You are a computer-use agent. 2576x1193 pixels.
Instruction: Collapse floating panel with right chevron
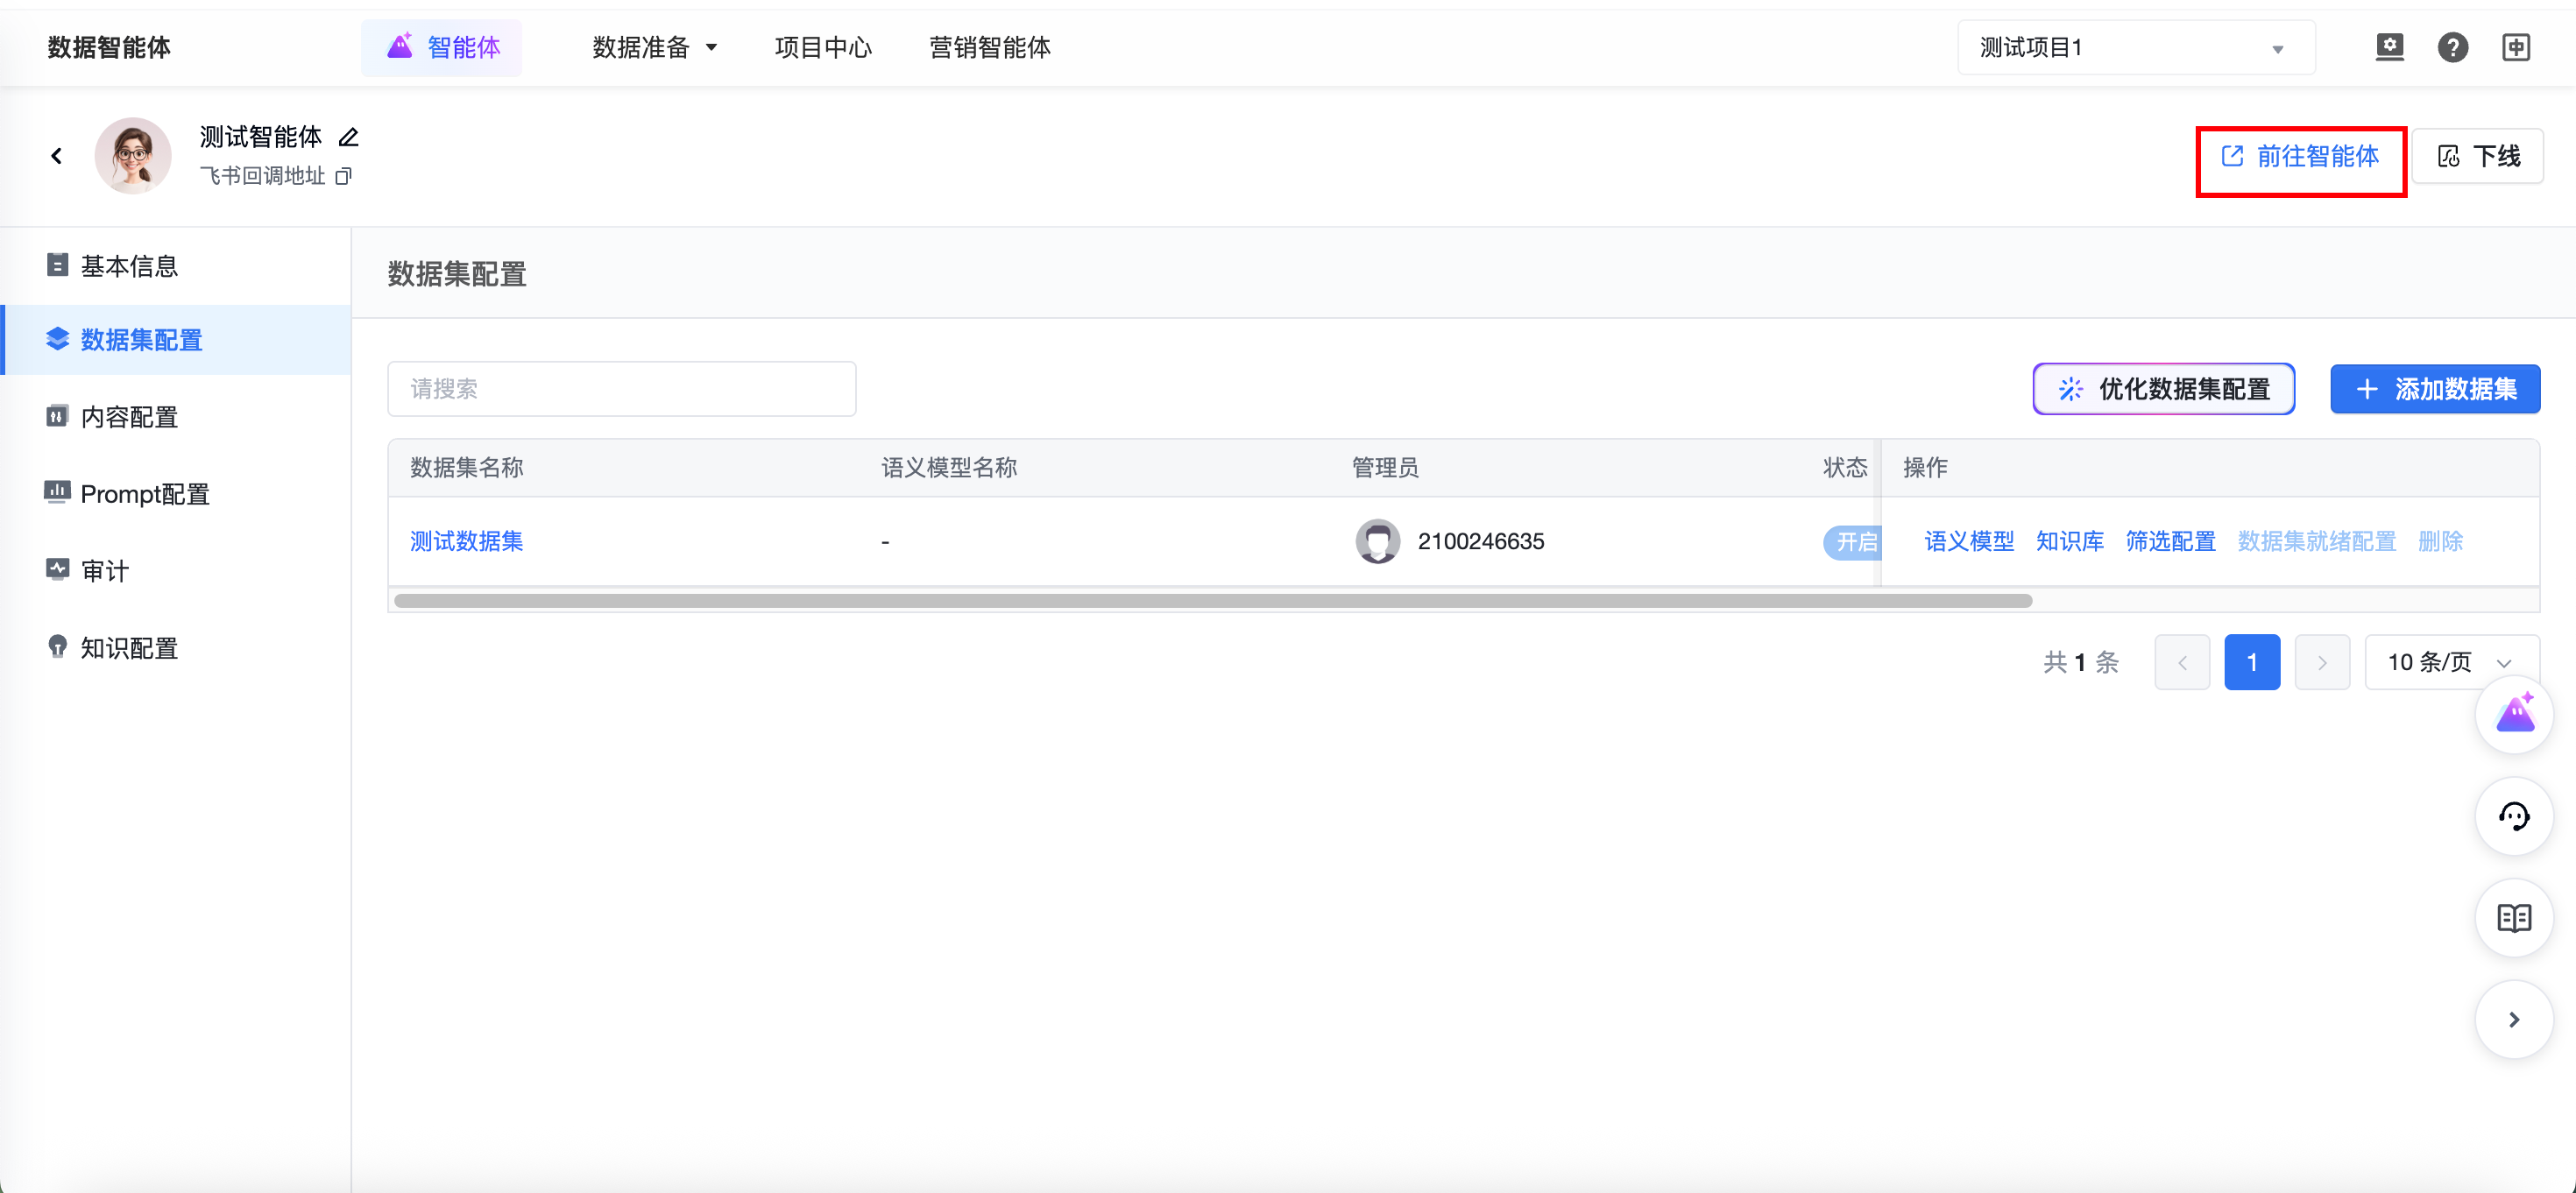pyautogui.click(x=2513, y=1020)
